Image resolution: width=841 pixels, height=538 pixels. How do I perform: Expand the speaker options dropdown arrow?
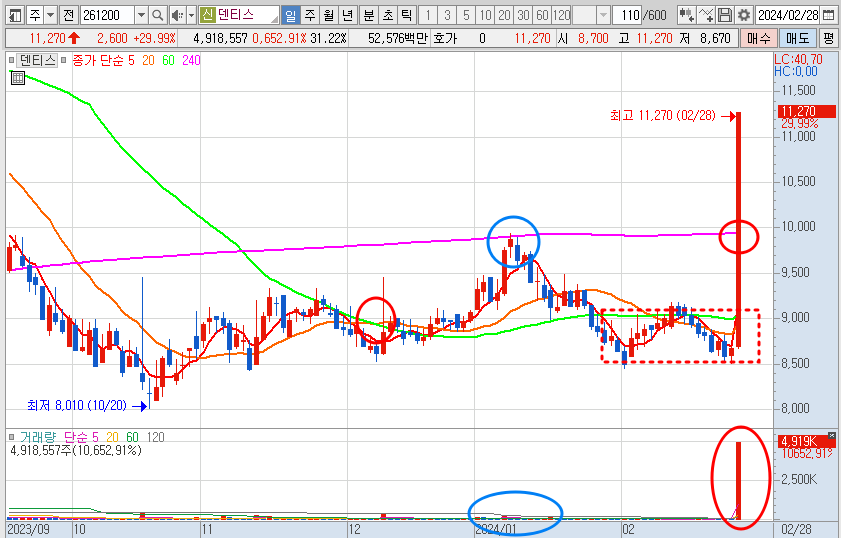pos(191,15)
